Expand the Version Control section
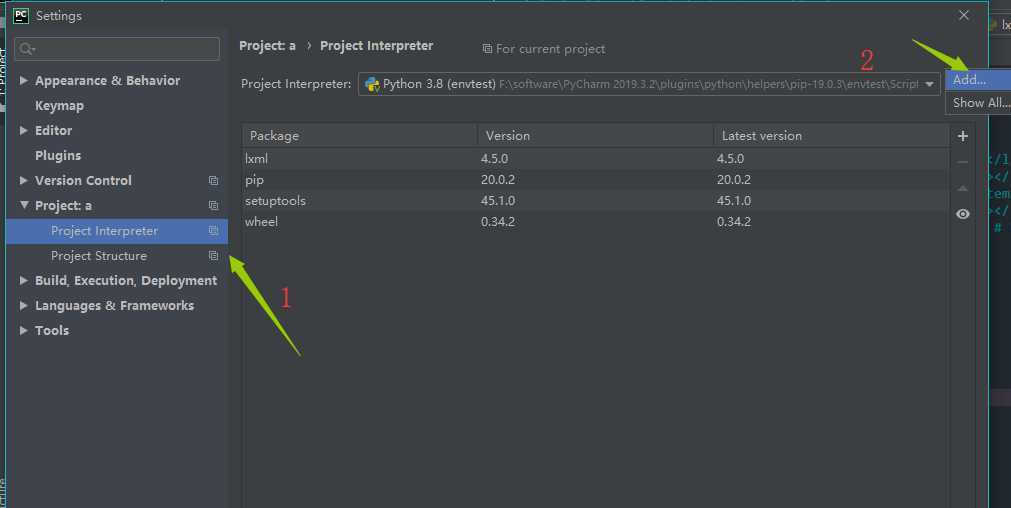The image size is (1011, 508). pyautogui.click(x=24, y=181)
